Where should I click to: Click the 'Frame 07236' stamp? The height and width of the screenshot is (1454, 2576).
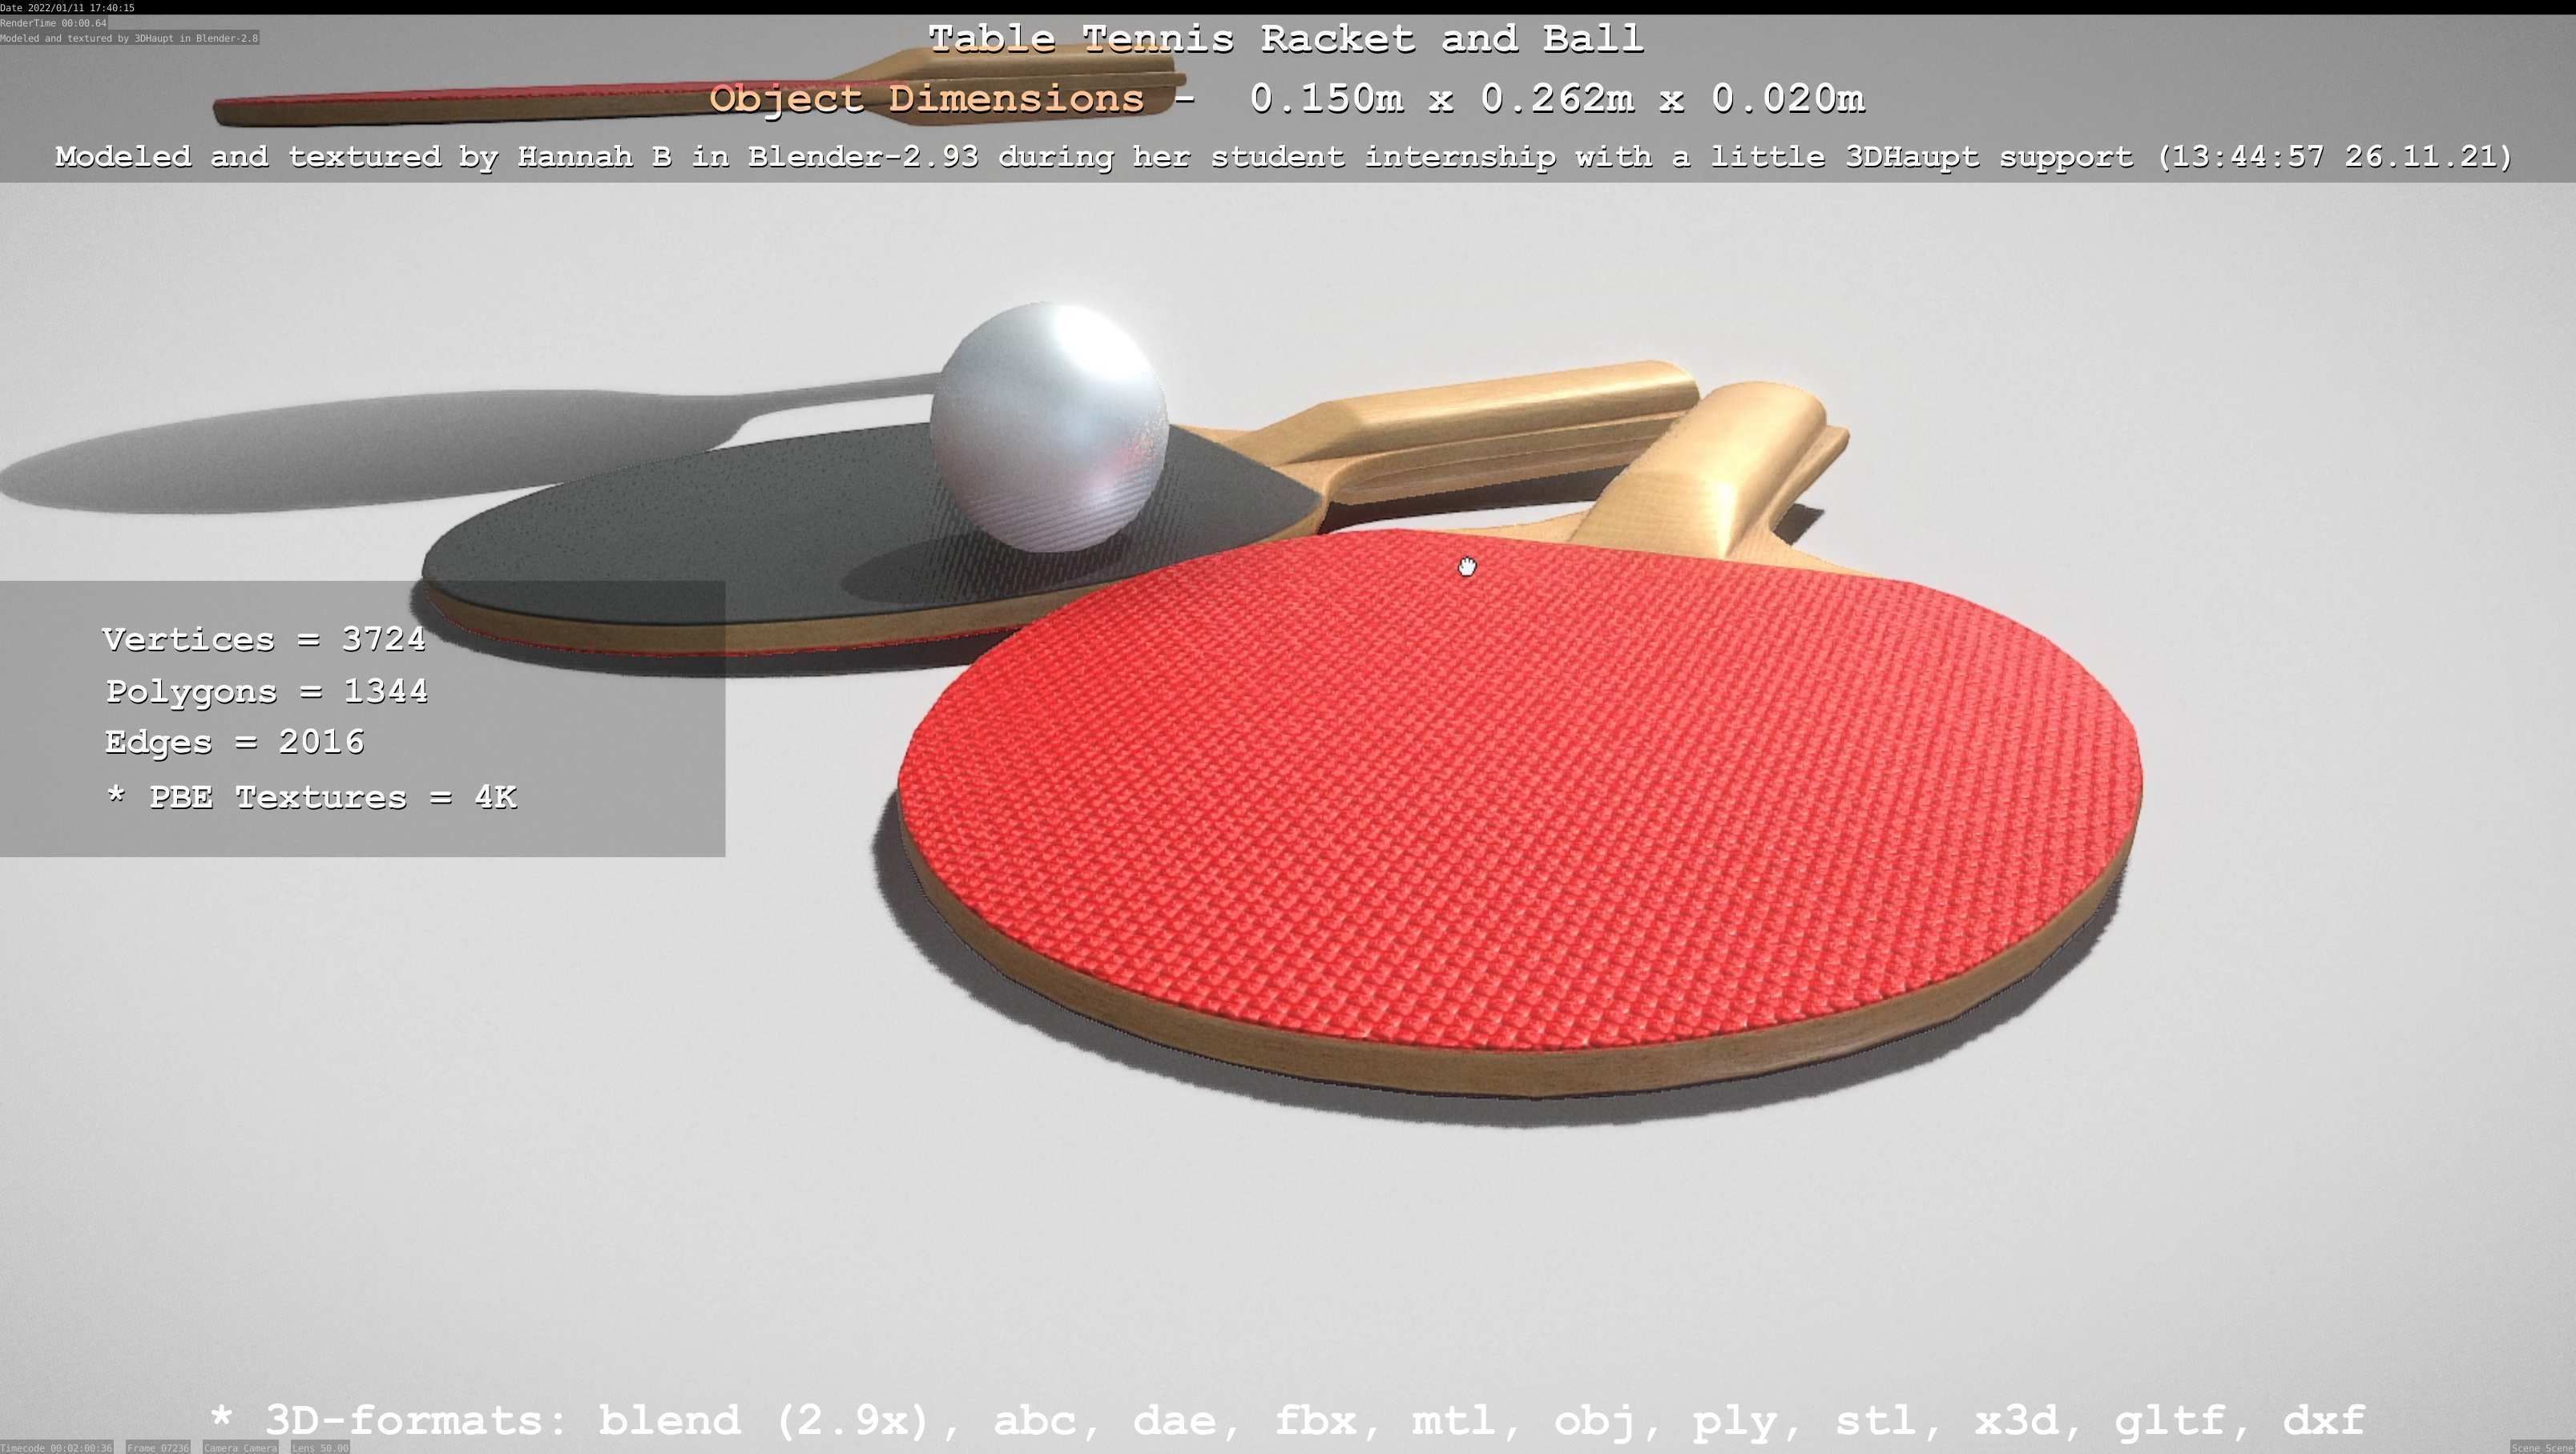(158, 1447)
